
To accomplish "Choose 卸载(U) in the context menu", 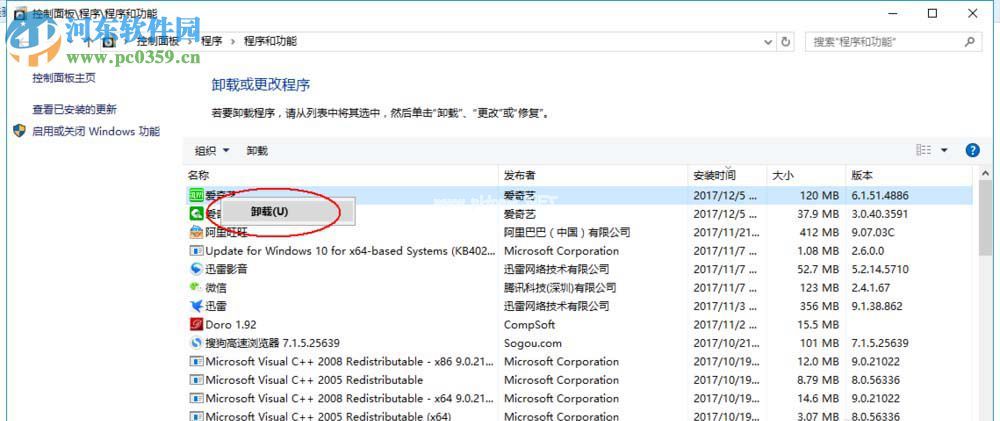I will 269,212.
